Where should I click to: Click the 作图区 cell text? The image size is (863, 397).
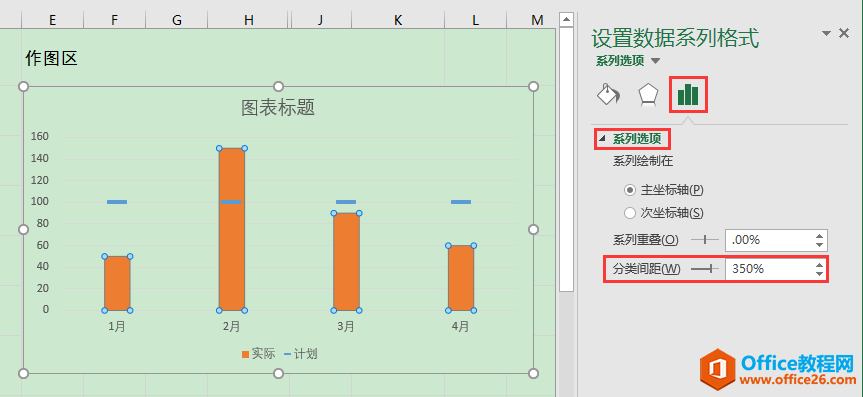pyautogui.click(x=51, y=58)
